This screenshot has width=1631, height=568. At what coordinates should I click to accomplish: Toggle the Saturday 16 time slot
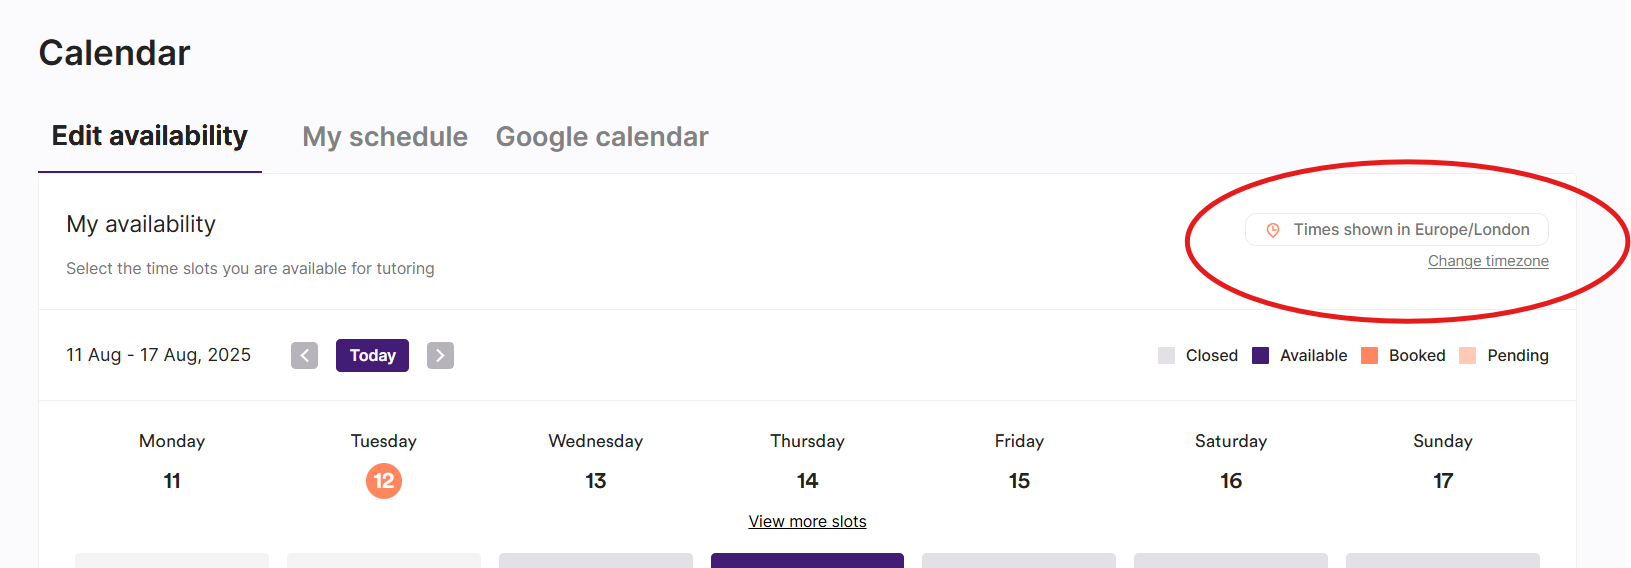click(1230, 560)
